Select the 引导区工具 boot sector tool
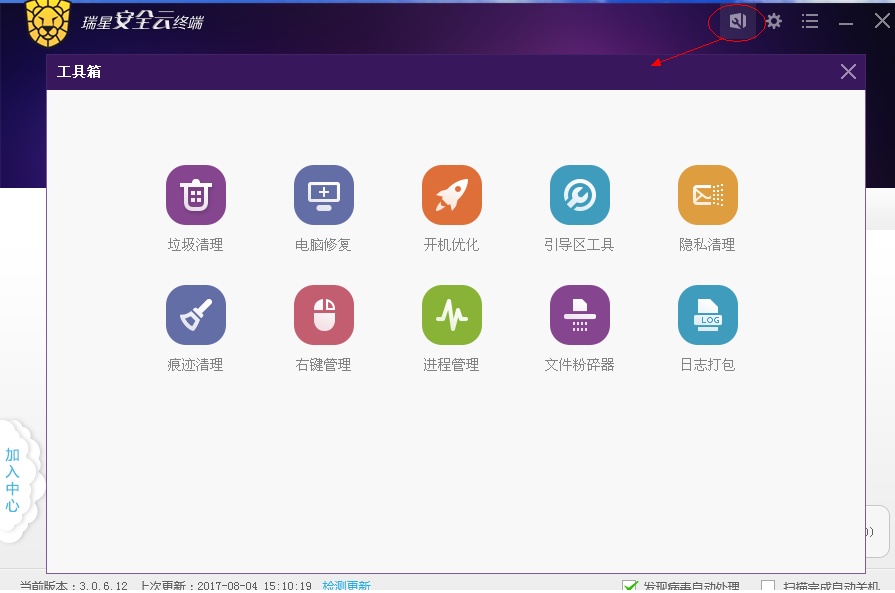The width and height of the screenshot is (895, 593). coord(579,195)
